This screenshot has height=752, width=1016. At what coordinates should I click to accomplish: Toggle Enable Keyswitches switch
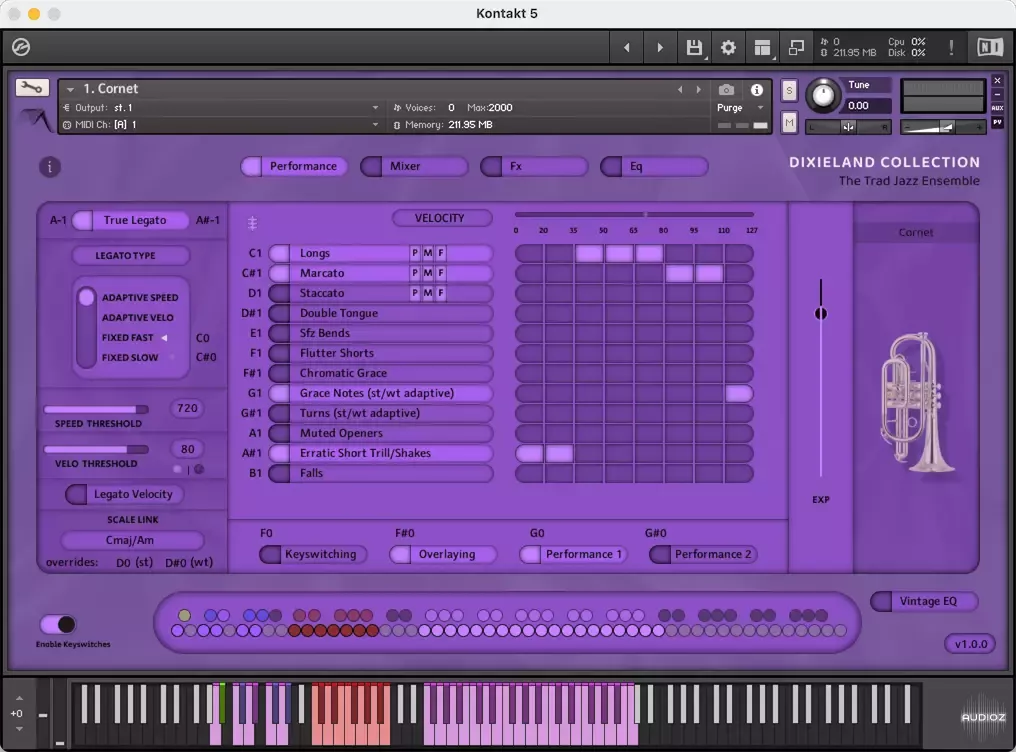[x=58, y=625]
